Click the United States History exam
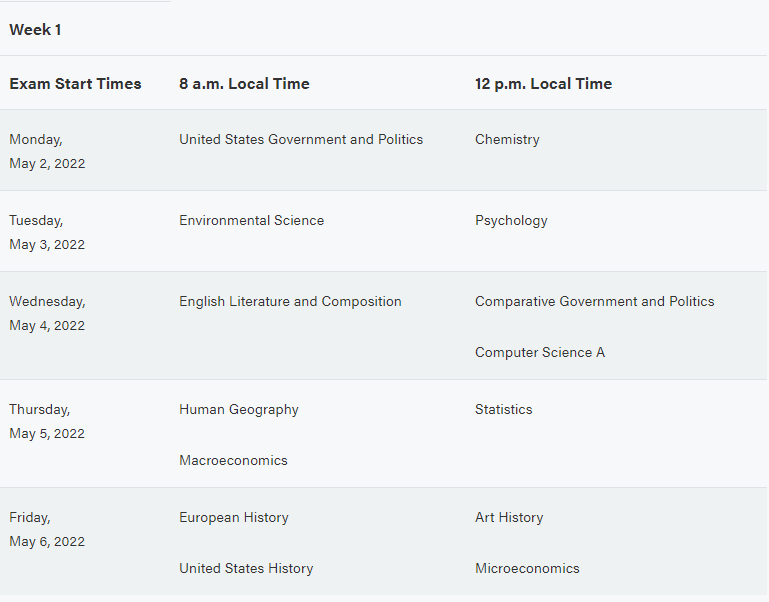This screenshot has height=602, width=769. click(x=246, y=569)
